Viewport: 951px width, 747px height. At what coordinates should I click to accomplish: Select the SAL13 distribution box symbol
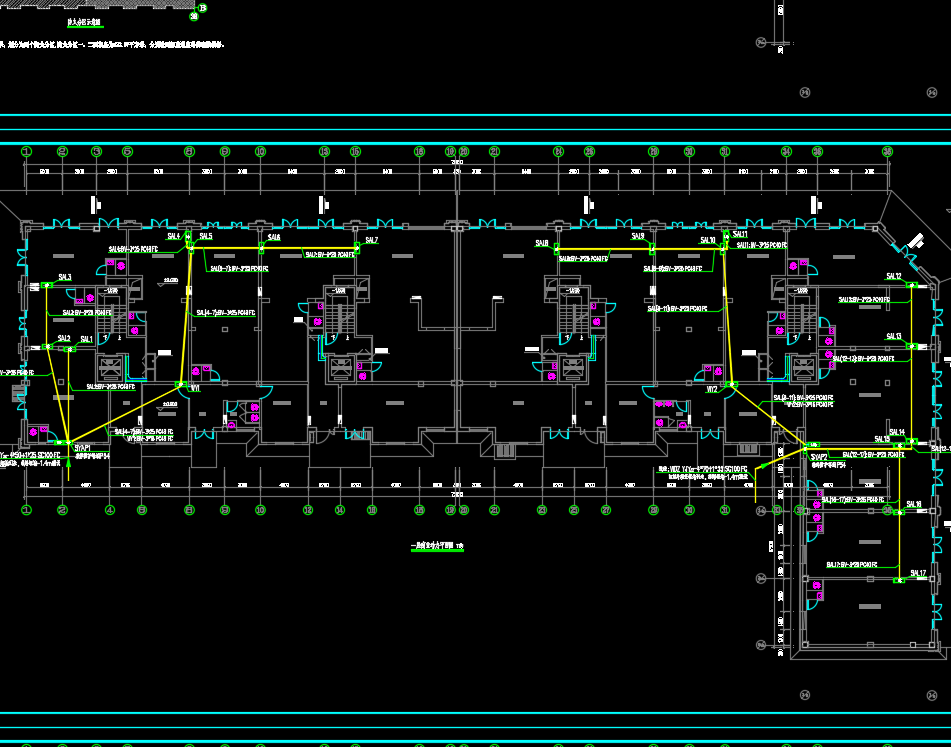coord(909,346)
